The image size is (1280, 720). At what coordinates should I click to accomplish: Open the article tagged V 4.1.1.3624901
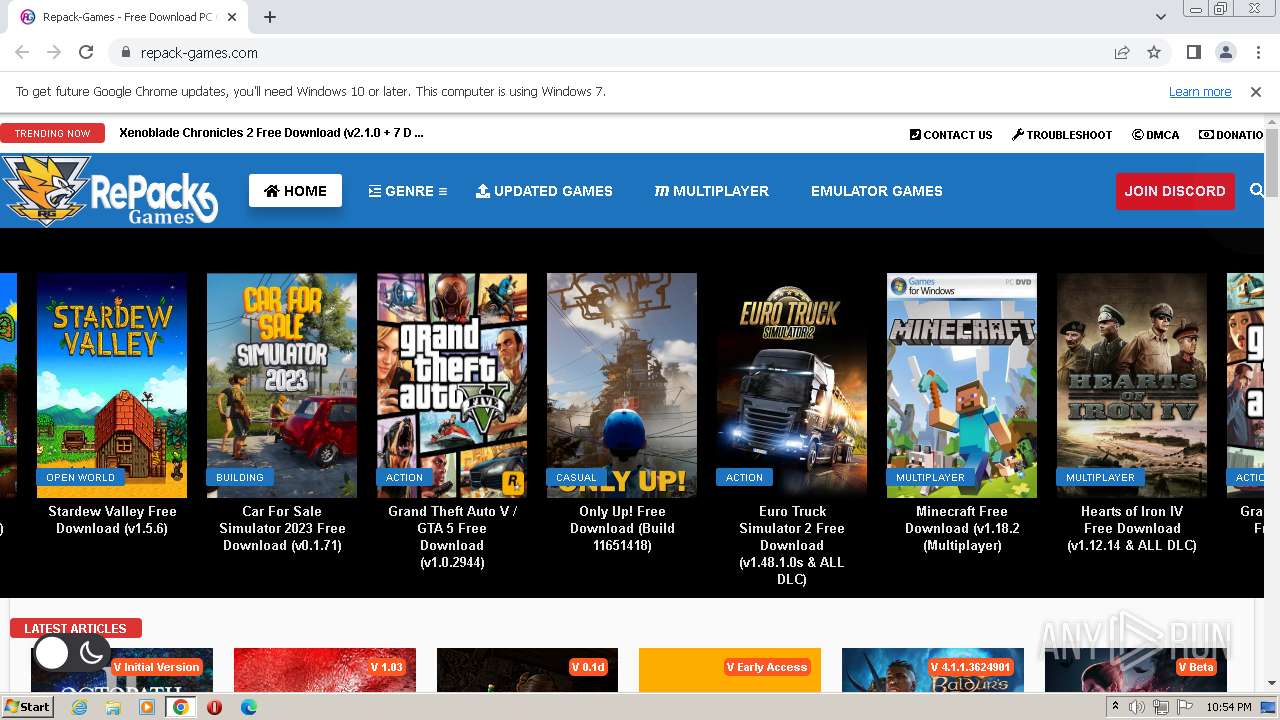(x=933, y=670)
